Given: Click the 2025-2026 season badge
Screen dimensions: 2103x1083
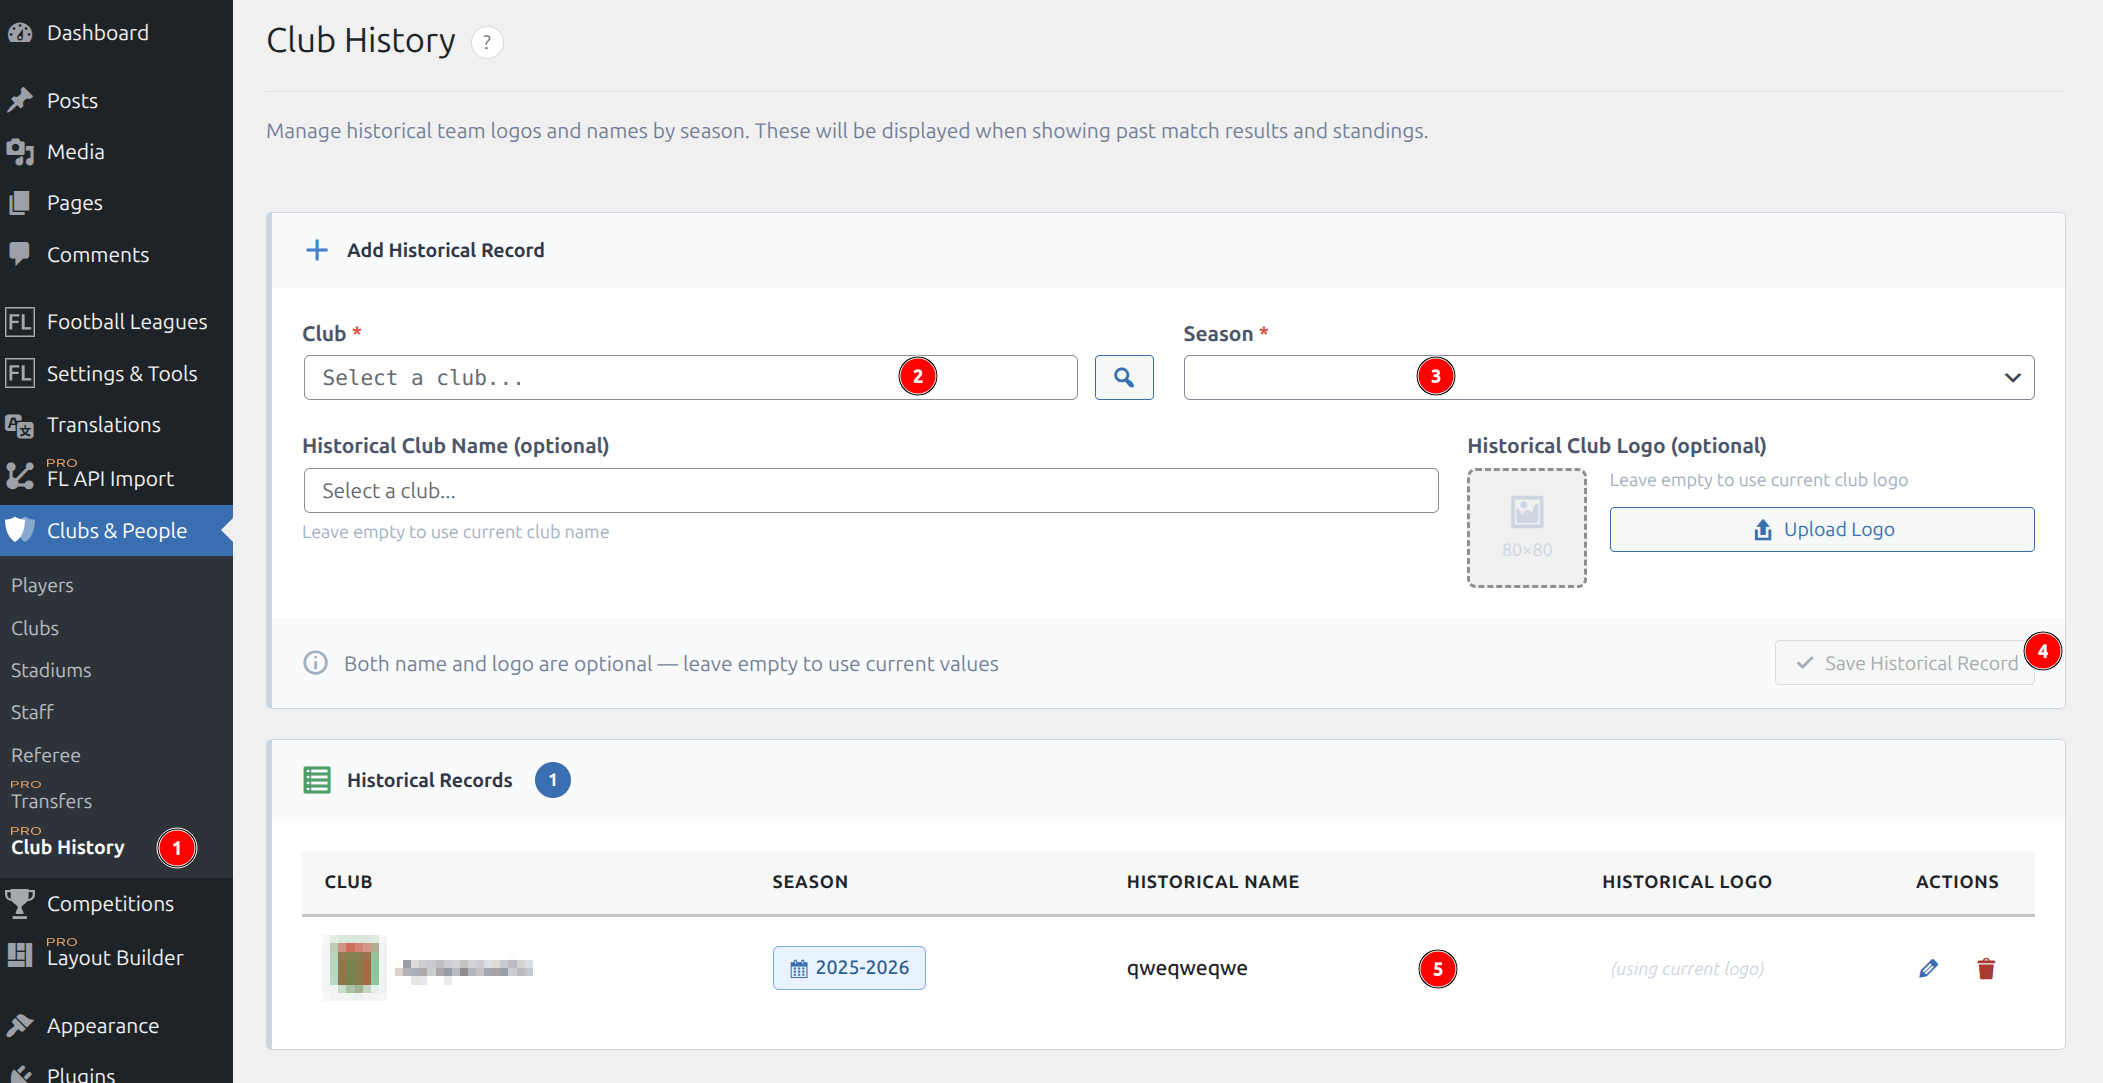Looking at the screenshot, I should click(849, 968).
